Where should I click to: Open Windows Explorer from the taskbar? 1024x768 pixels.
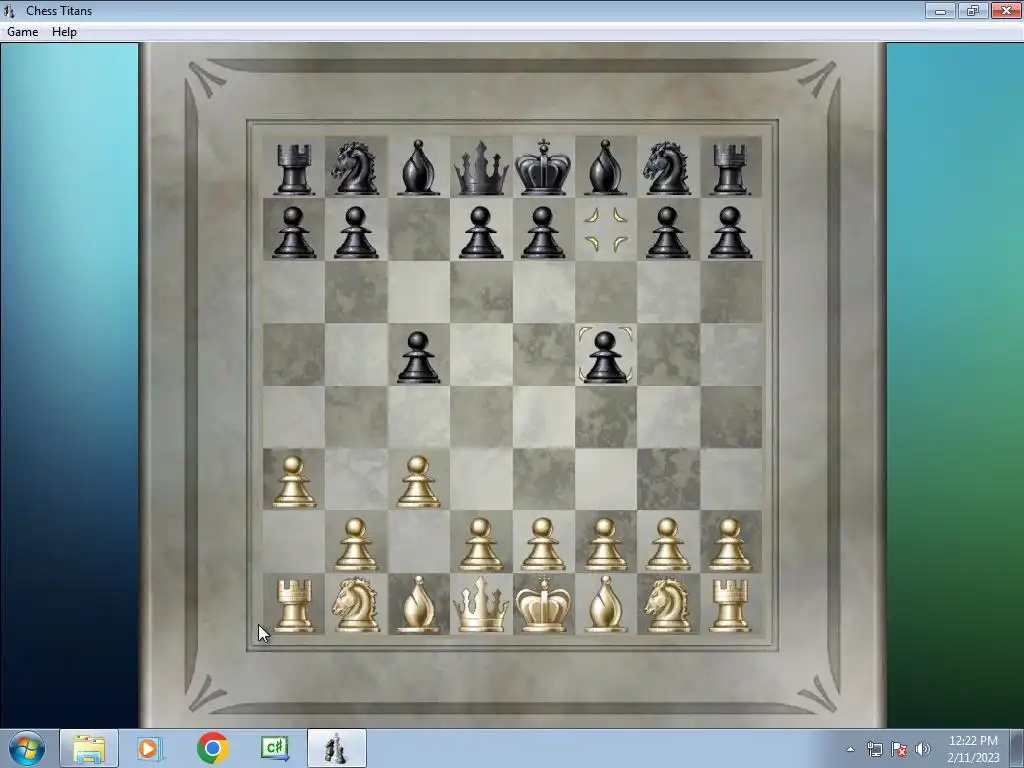(89, 748)
